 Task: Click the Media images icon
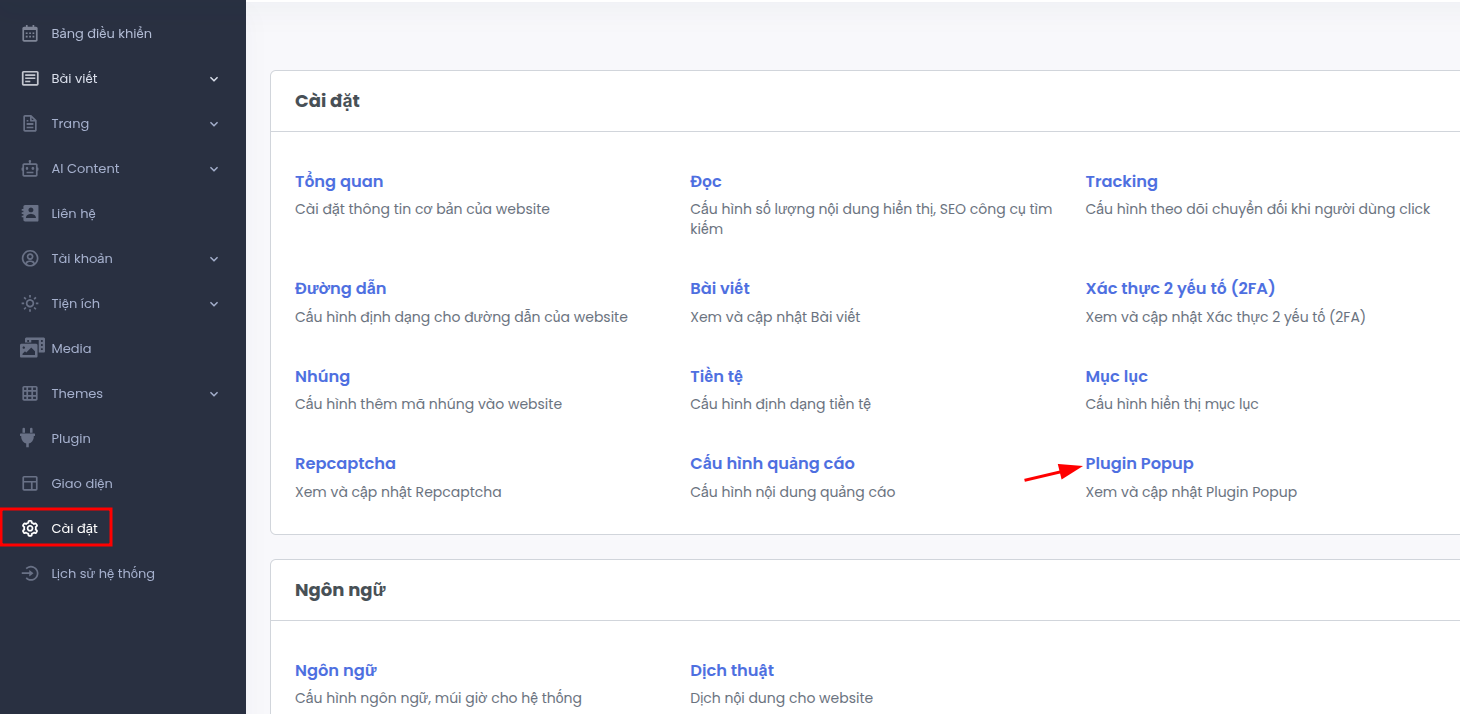pyautogui.click(x=32, y=348)
